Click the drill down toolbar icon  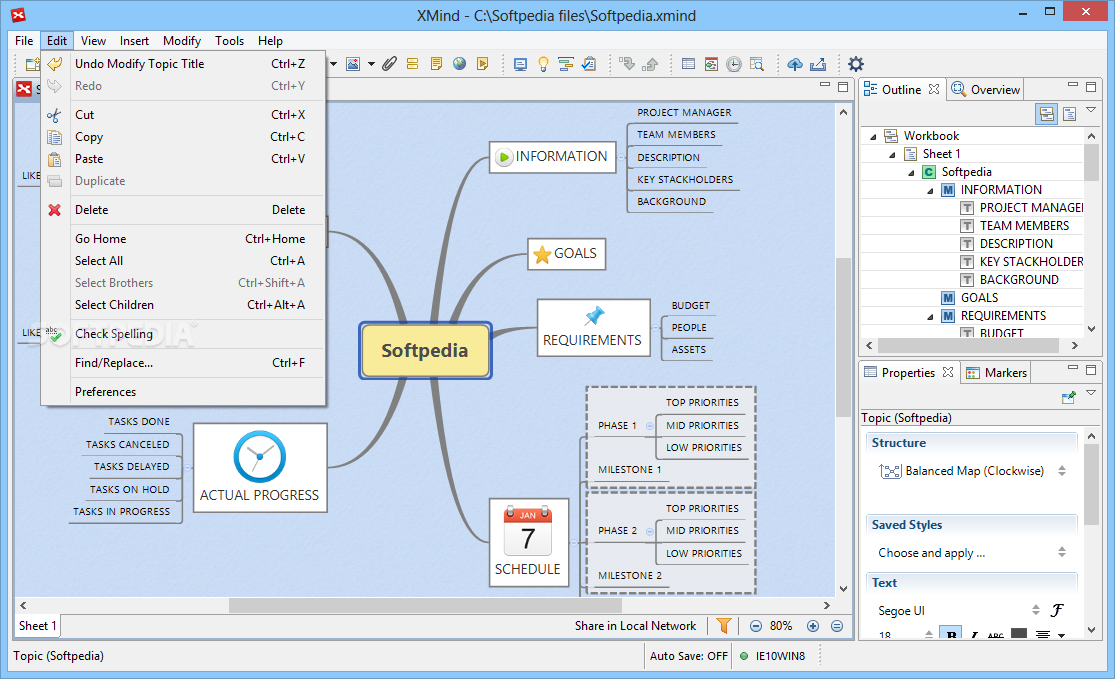[x=627, y=65]
